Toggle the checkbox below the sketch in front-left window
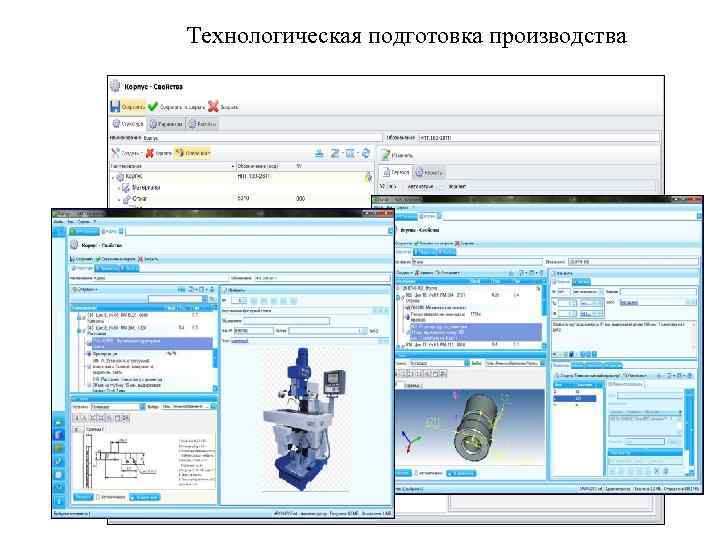This screenshot has width=720, height=540. click(x=98, y=497)
